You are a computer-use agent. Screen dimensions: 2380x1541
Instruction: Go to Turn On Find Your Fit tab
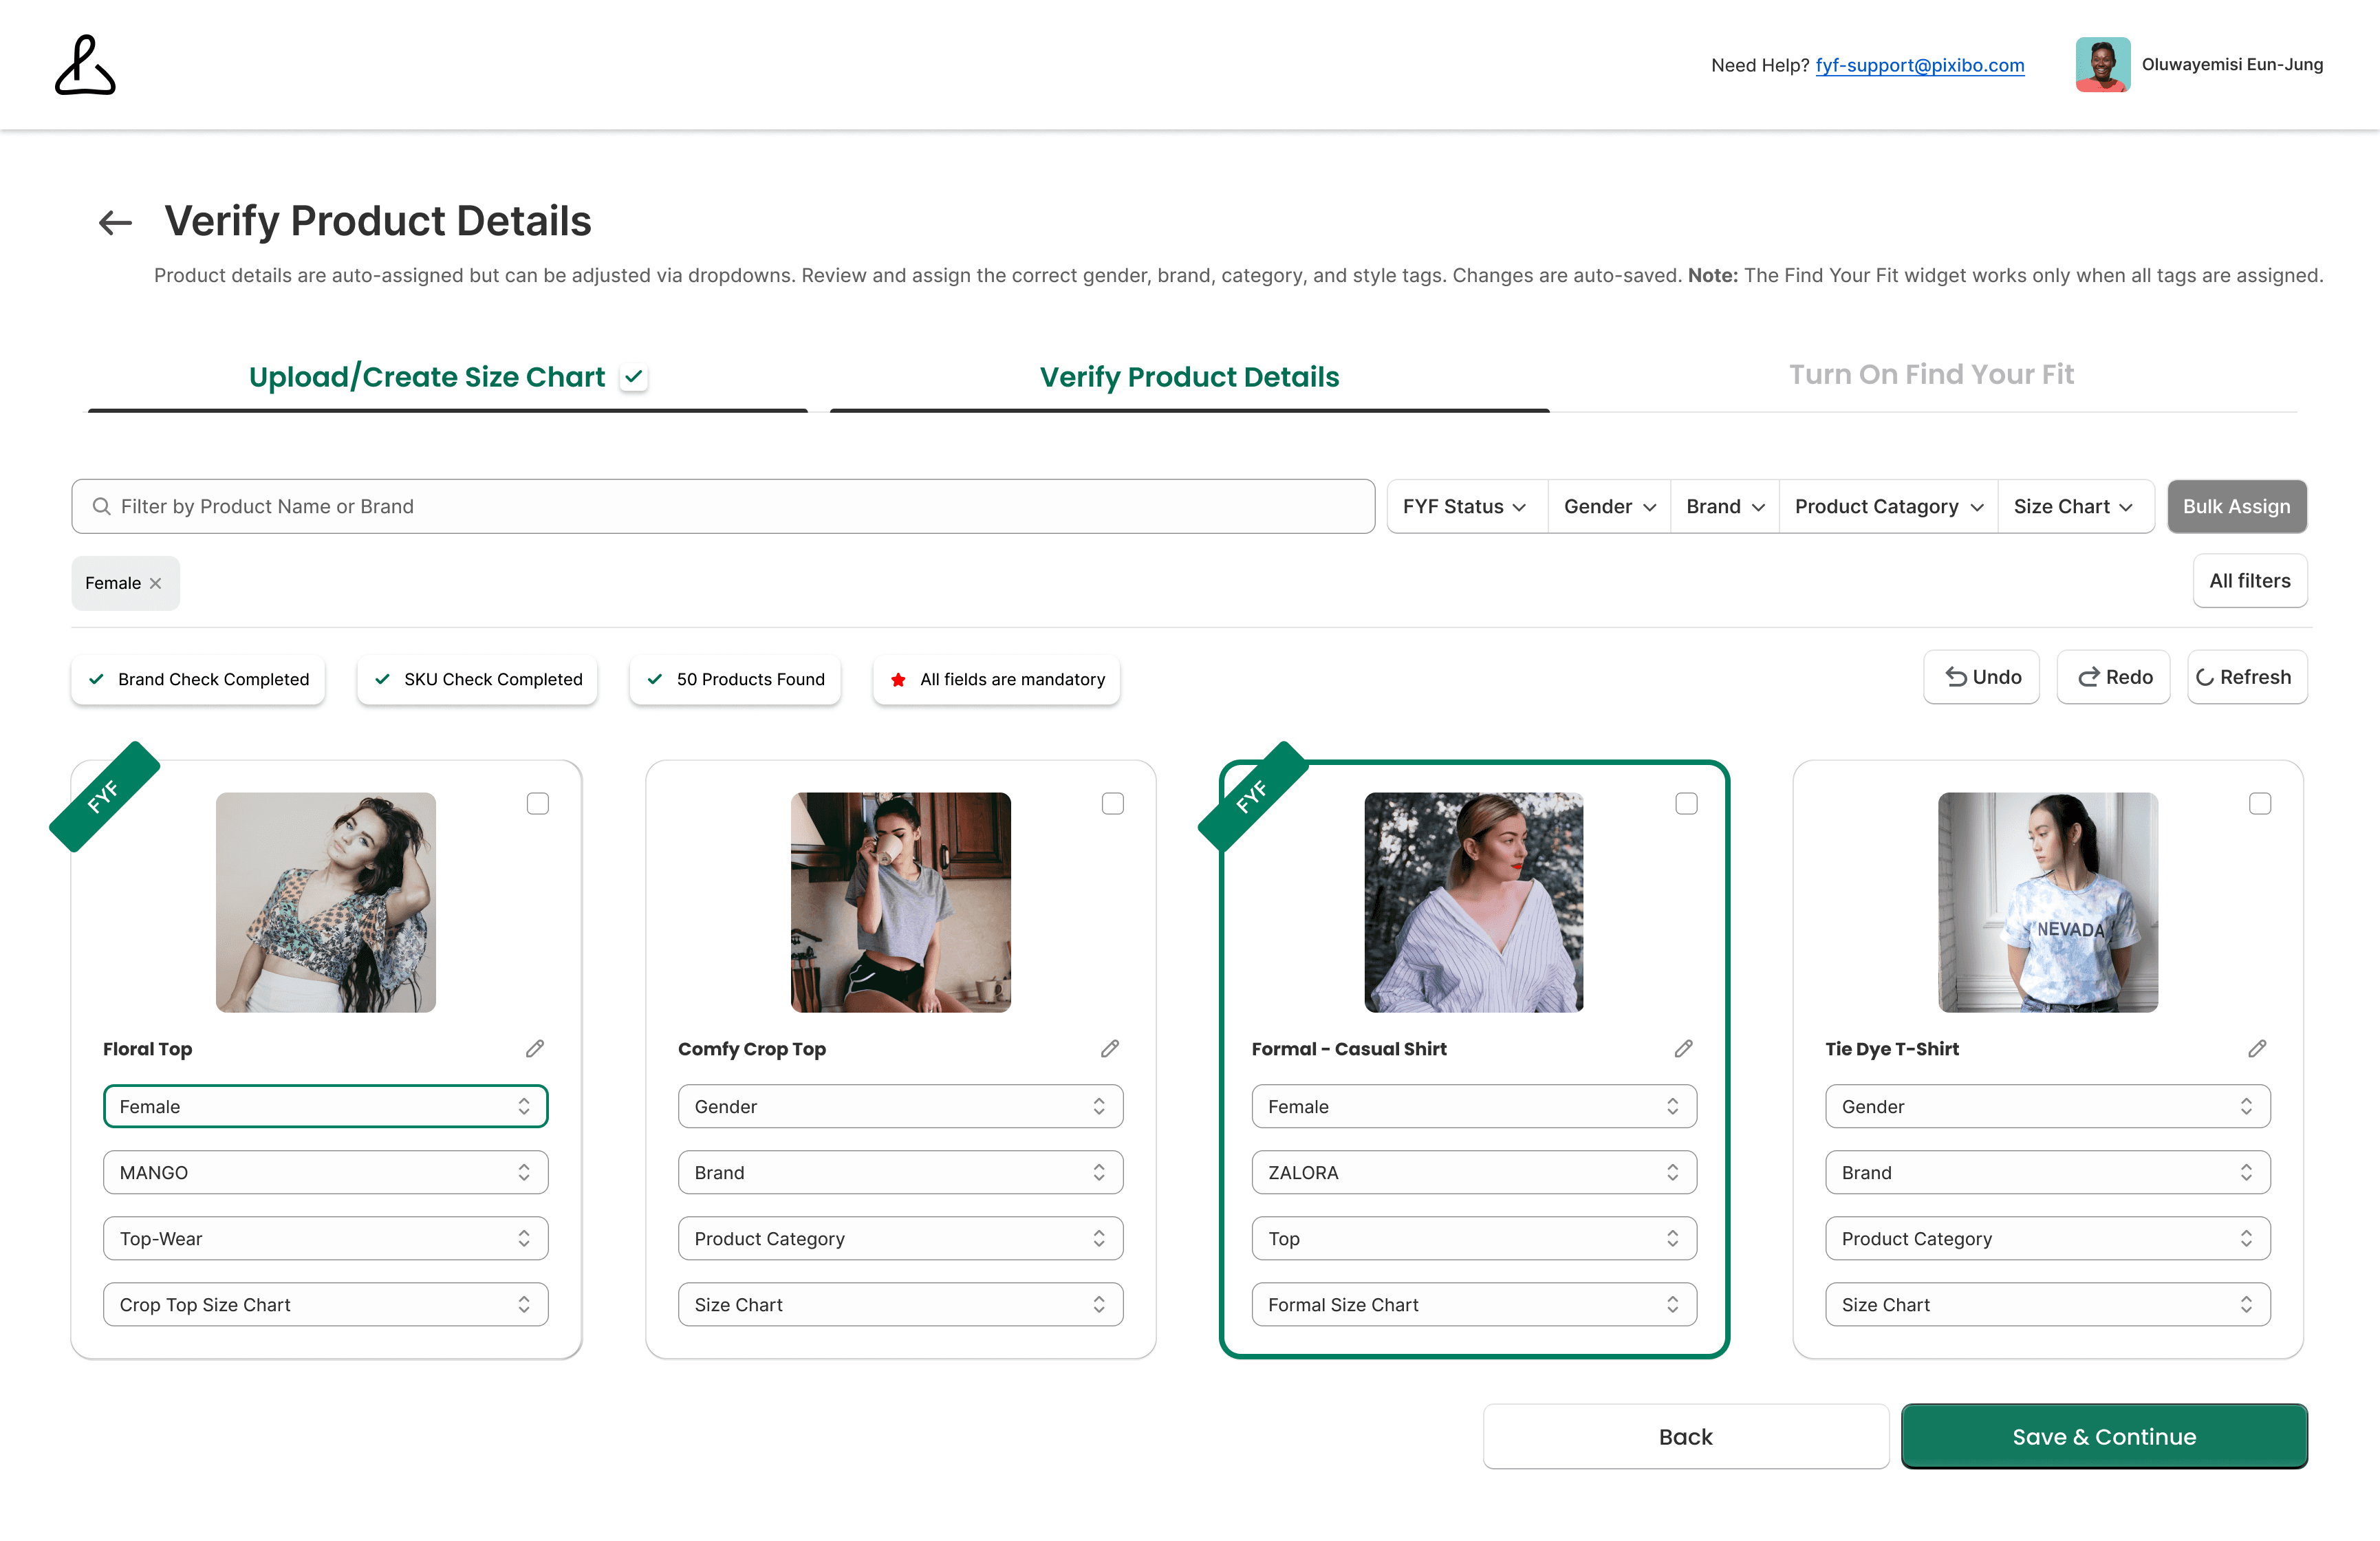pyautogui.click(x=1931, y=374)
